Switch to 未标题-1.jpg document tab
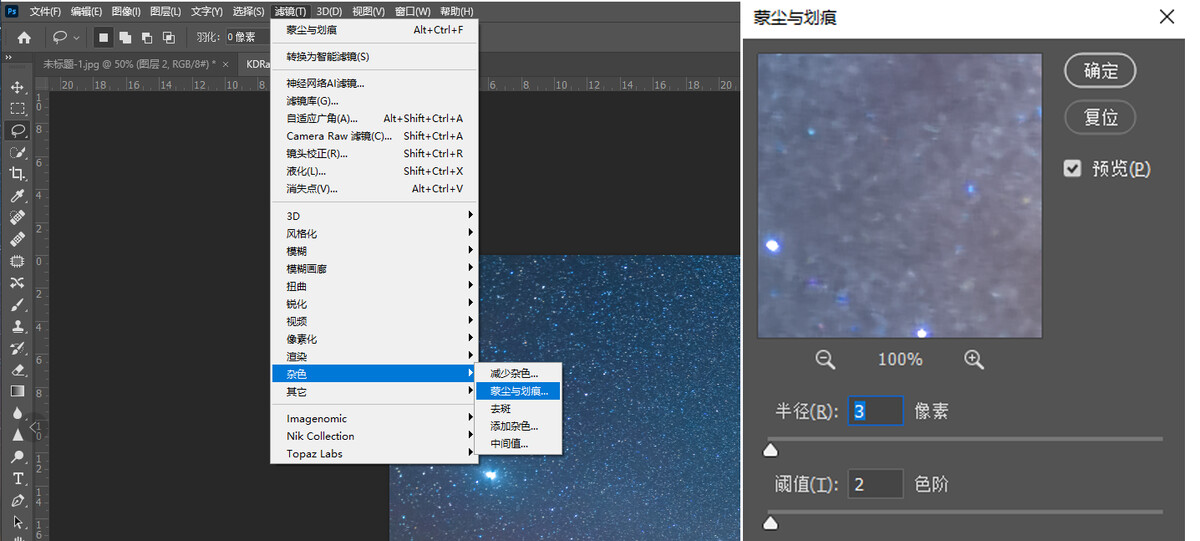1200x541 pixels. click(x=129, y=63)
